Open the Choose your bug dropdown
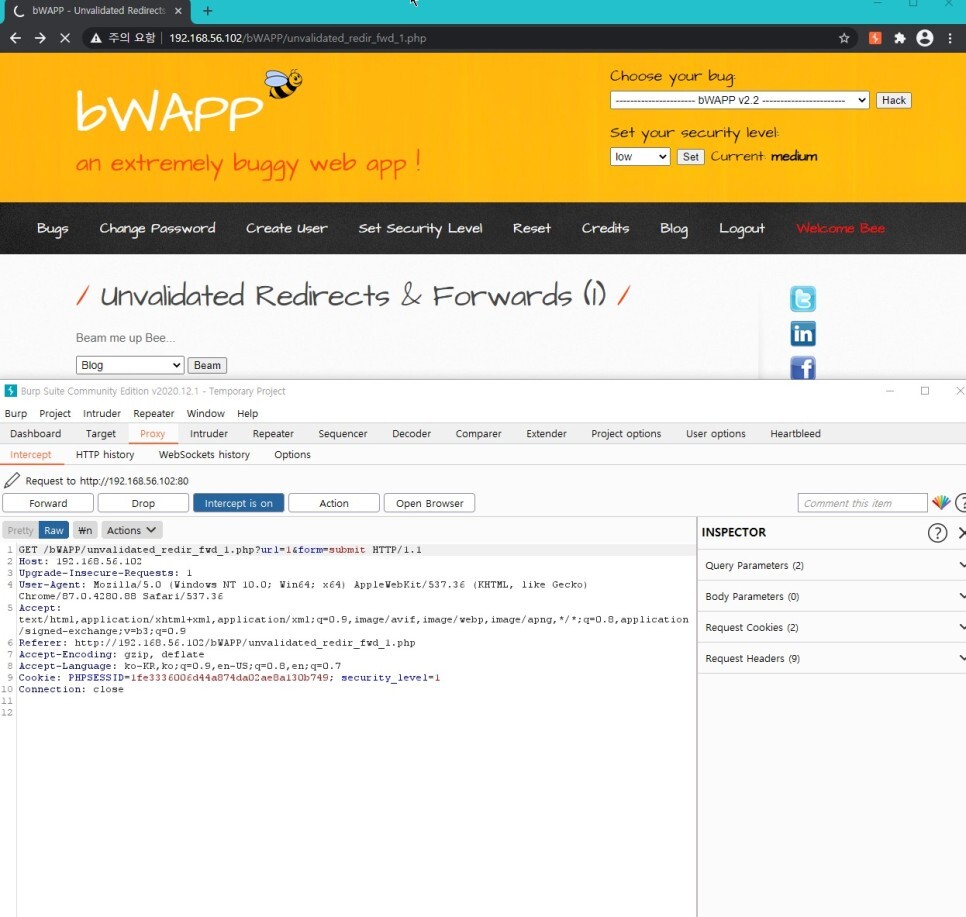The height and width of the screenshot is (917, 966). coord(739,100)
